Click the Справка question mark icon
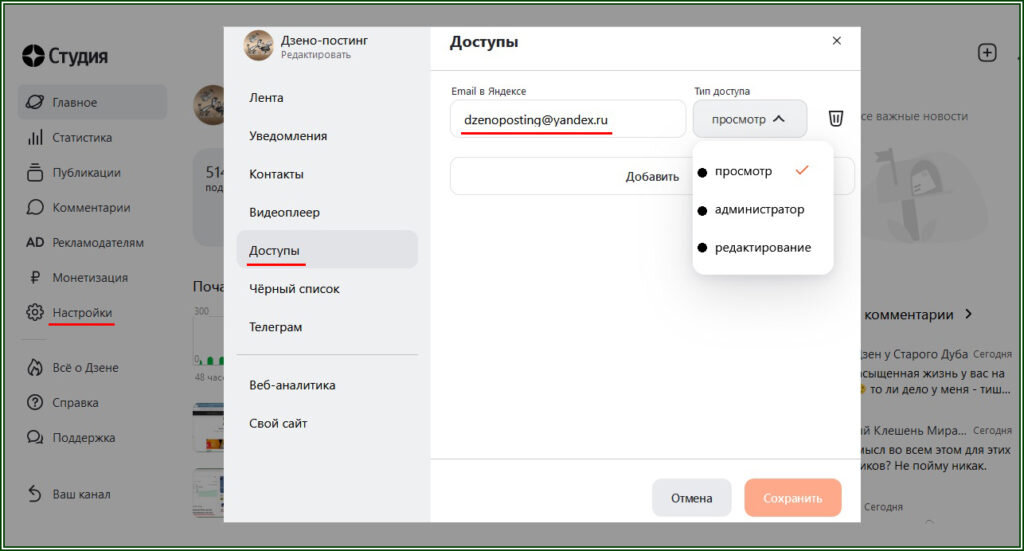 click(35, 402)
